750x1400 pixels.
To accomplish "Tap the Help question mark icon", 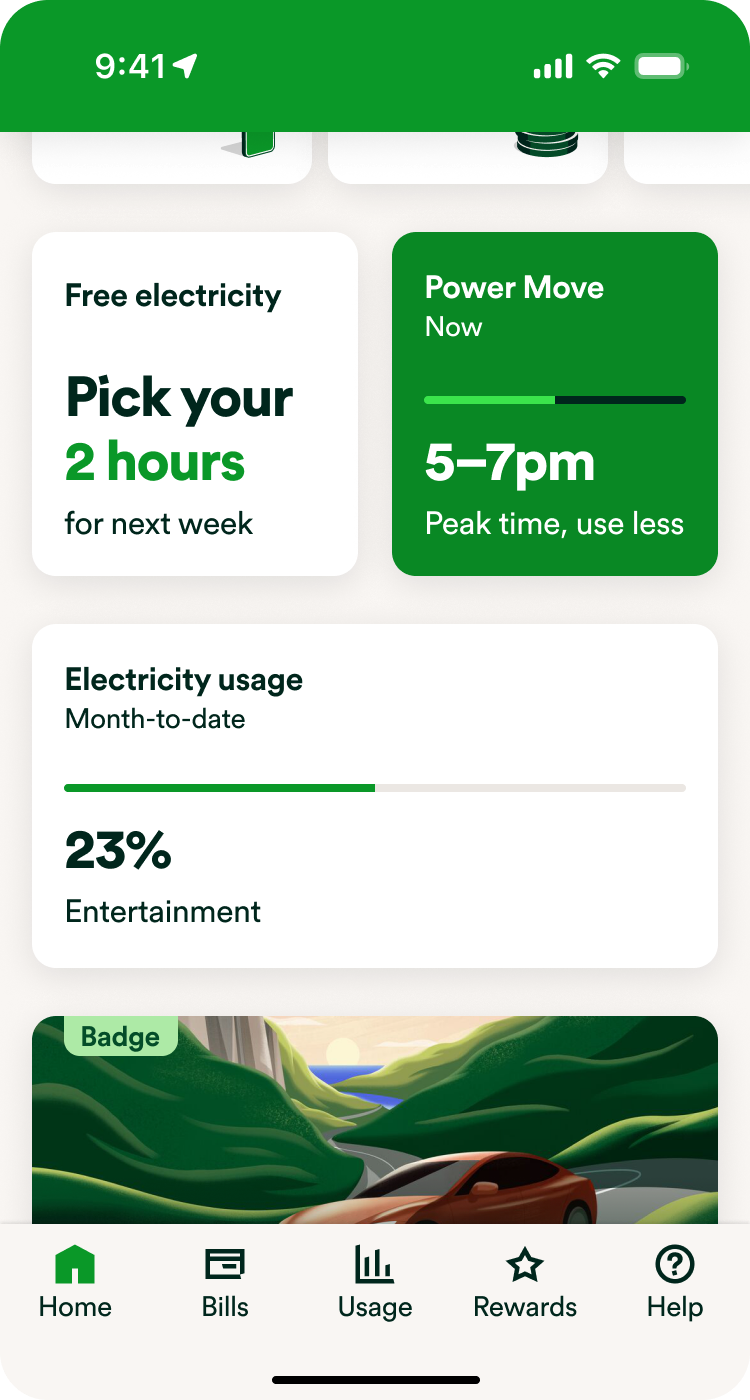I will (x=675, y=1265).
